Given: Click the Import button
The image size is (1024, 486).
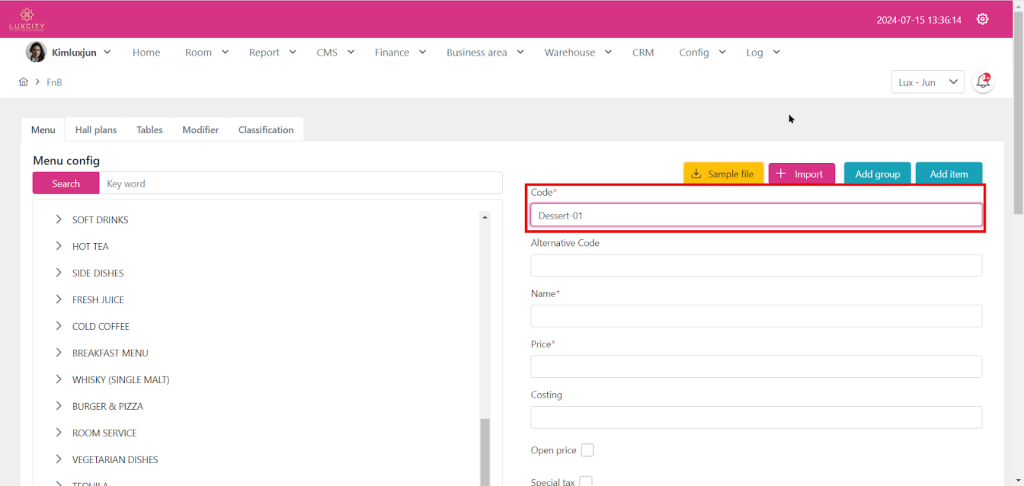Looking at the screenshot, I should [800, 174].
